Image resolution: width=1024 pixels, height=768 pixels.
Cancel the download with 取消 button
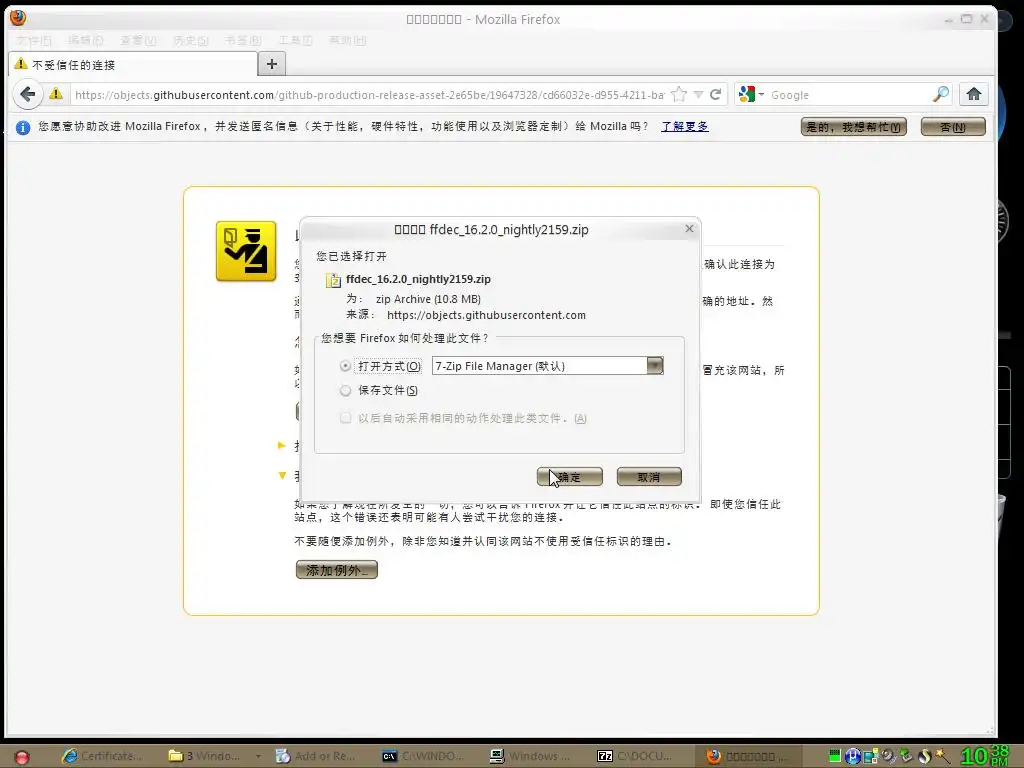point(649,477)
